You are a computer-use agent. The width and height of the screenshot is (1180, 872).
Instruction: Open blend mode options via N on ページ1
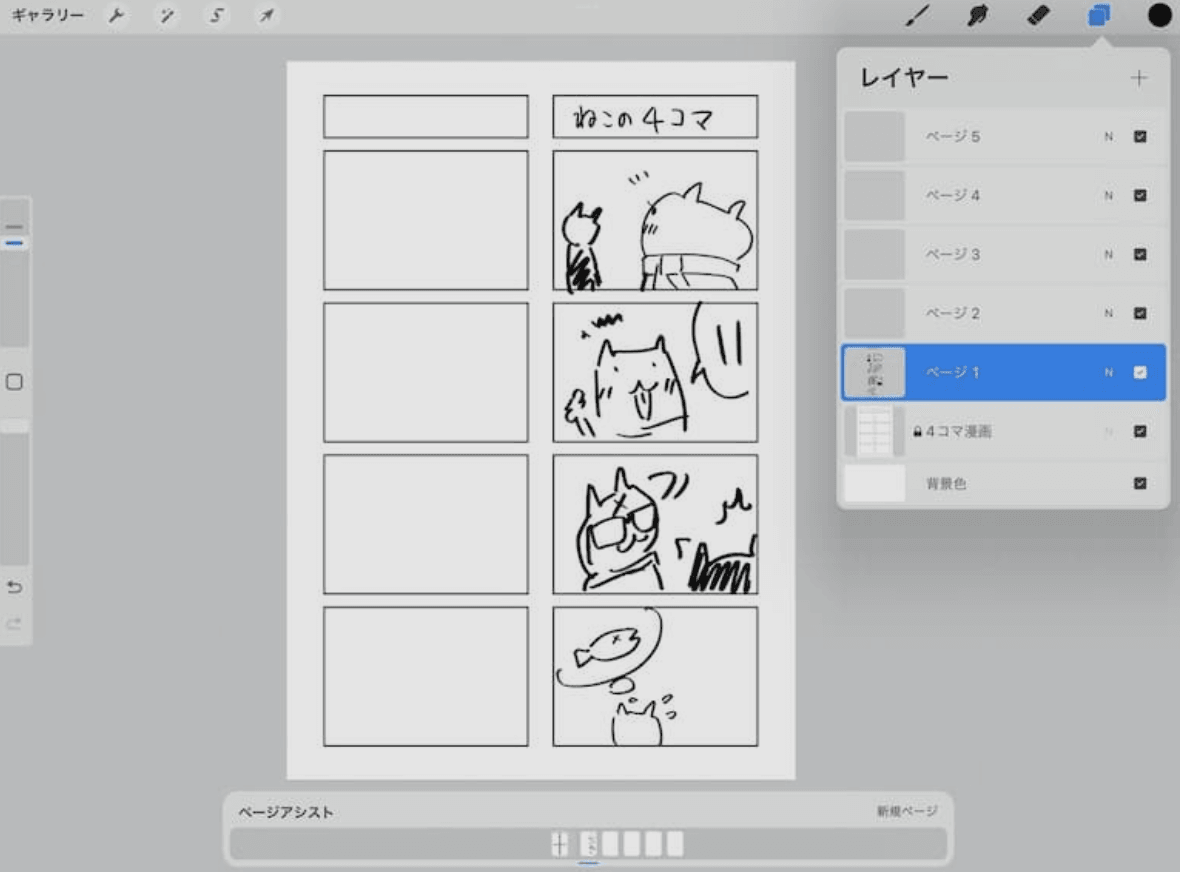point(1107,371)
